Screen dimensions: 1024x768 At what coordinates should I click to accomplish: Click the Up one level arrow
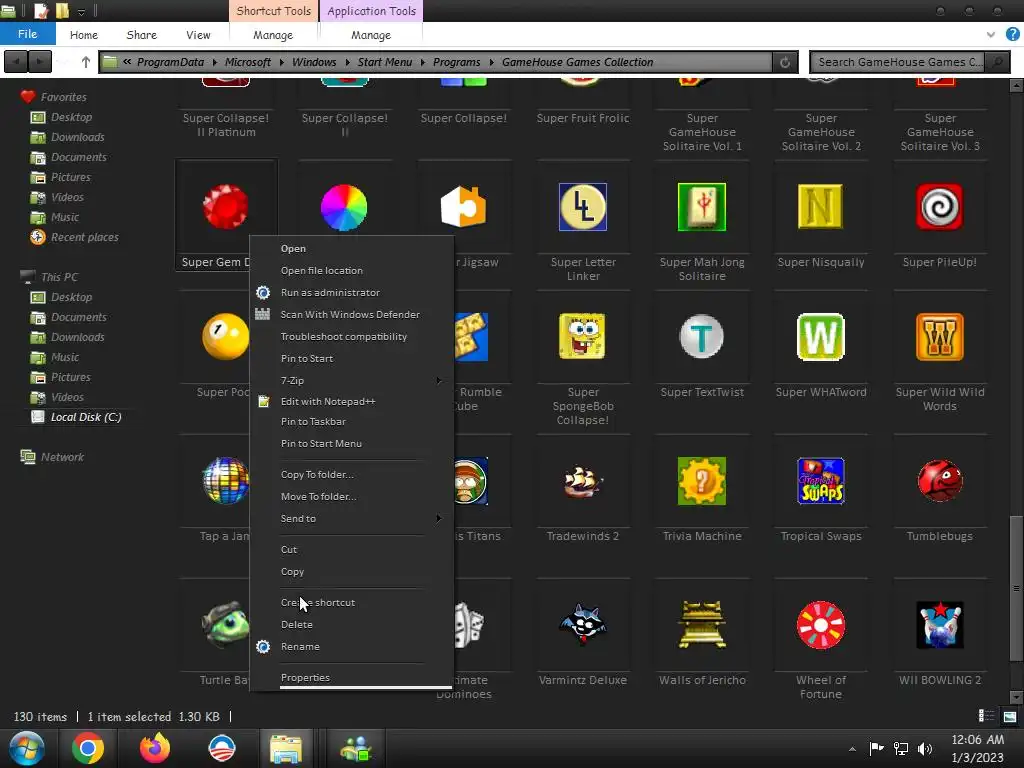click(x=86, y=62)
